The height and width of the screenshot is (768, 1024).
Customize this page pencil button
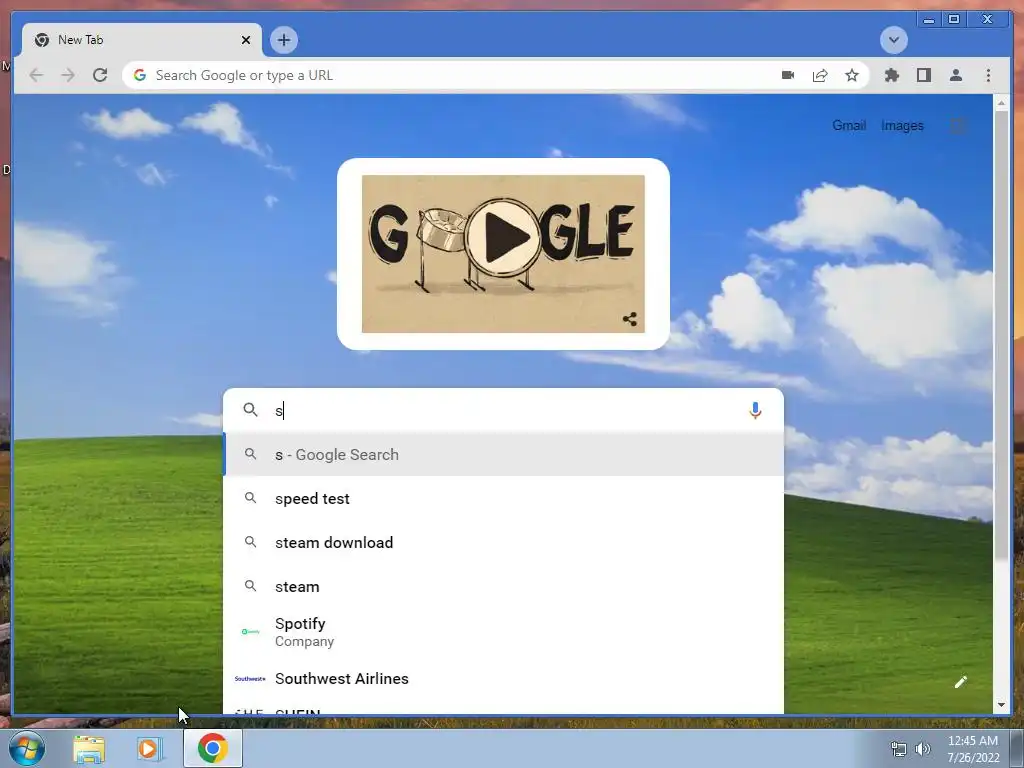point(960,682)
